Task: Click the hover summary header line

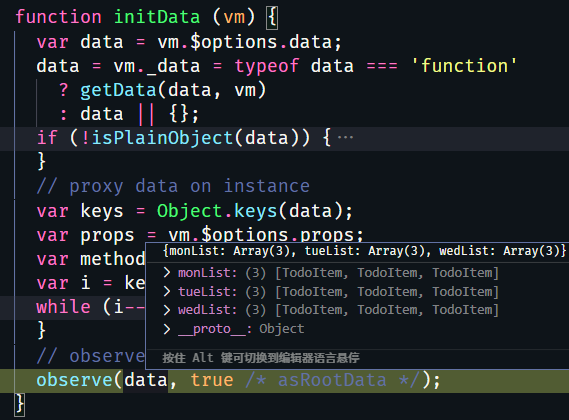Action: (364, 251)
